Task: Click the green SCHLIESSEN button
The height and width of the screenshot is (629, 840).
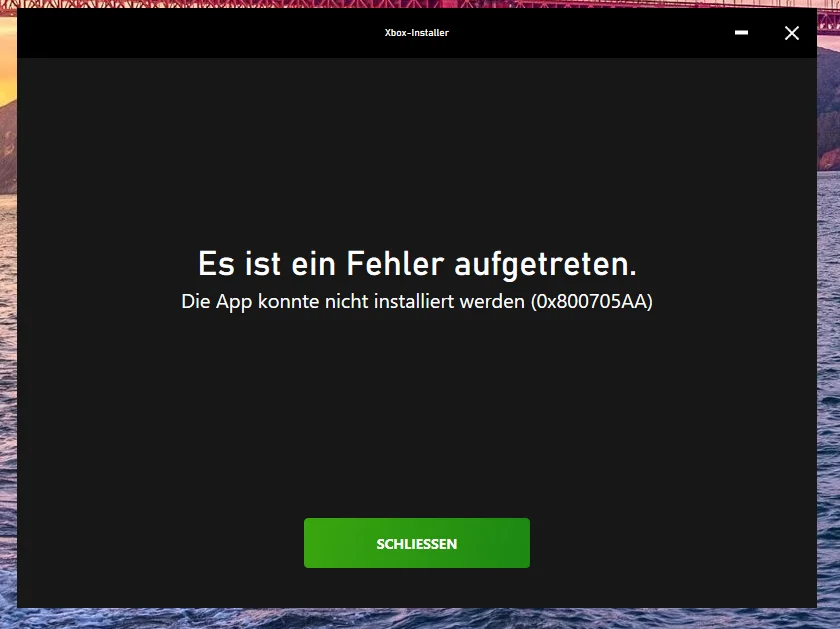Action: [417, 543]
